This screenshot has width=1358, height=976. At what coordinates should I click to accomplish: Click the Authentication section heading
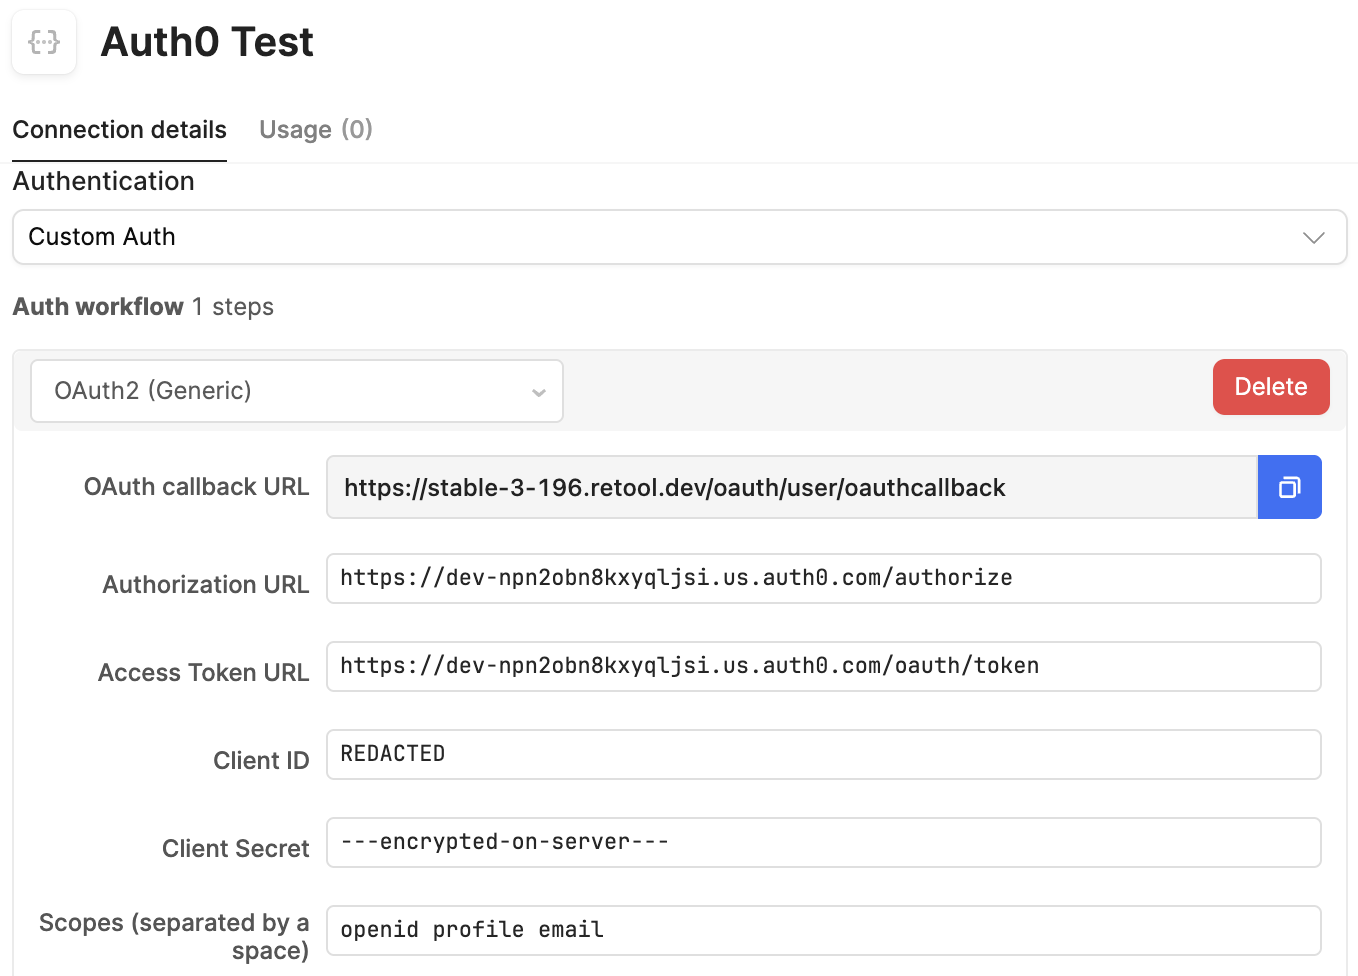(104, 181)
